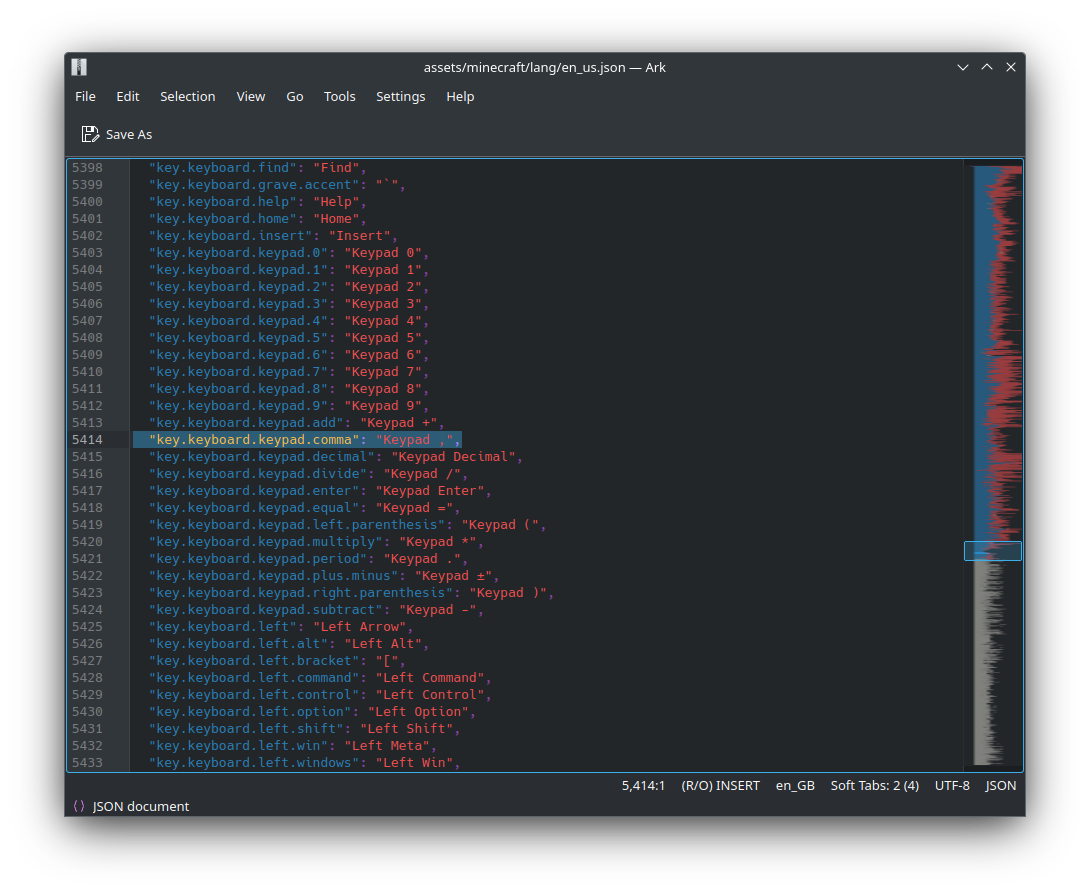Image resolution: width=1090 pixels, height=893 pixels.
Task: Click the "Keypad +" value
Action: [x=399, y=423]
